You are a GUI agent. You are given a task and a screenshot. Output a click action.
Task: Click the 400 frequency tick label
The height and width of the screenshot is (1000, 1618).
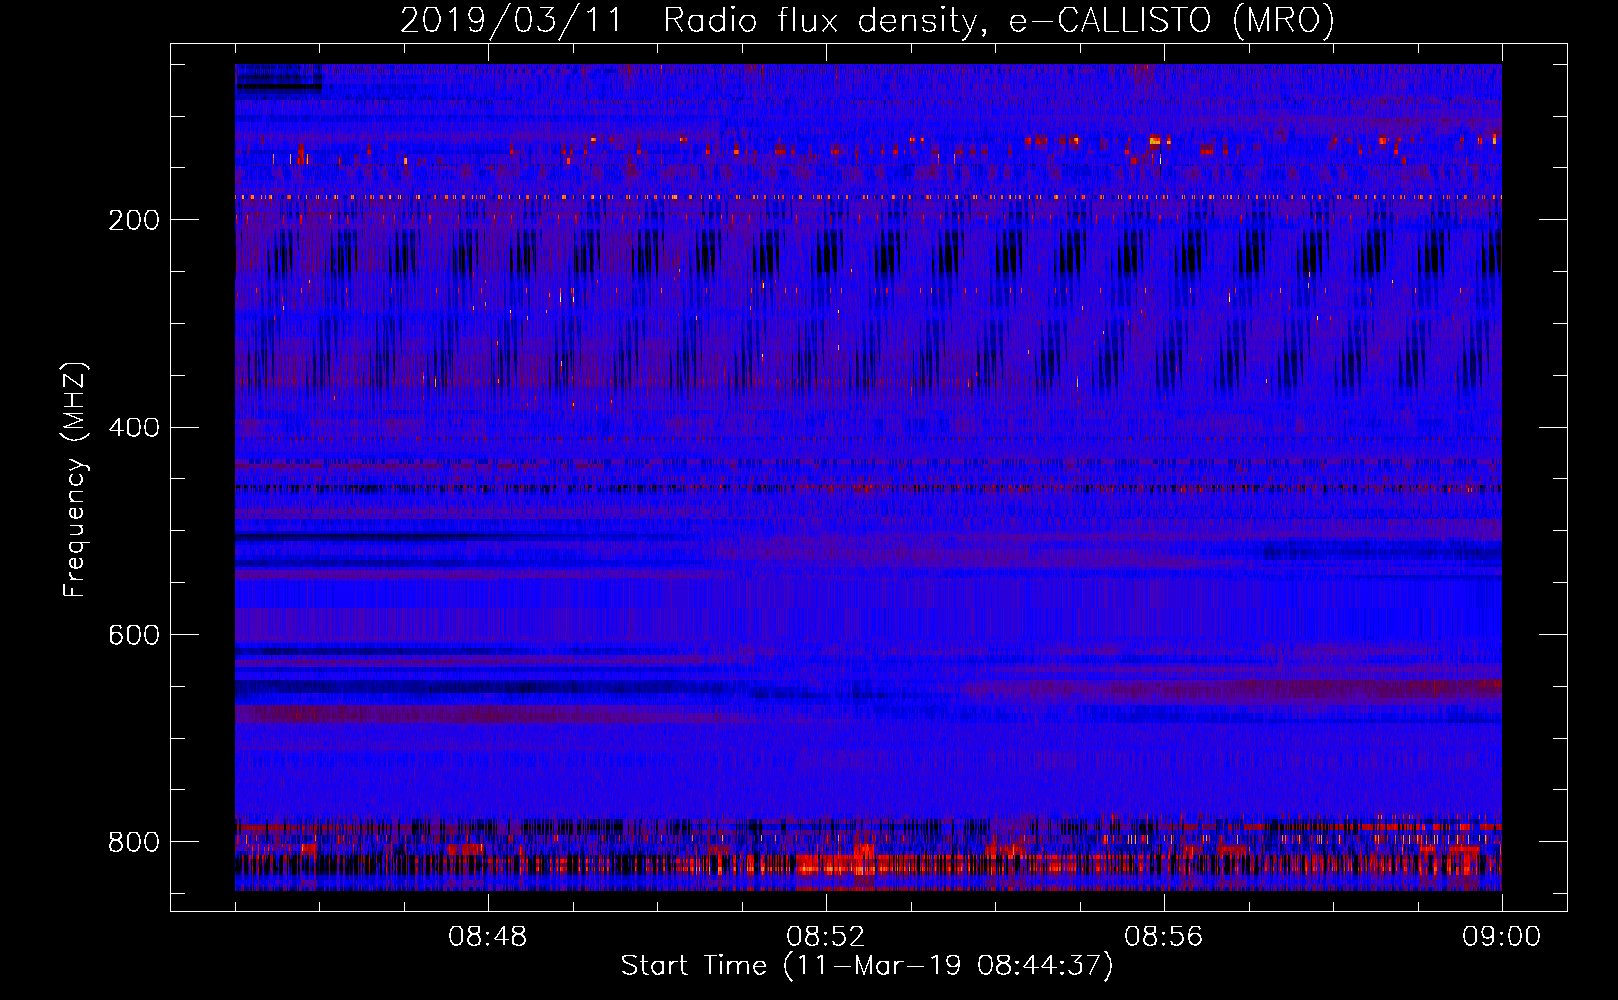point(133,428)
